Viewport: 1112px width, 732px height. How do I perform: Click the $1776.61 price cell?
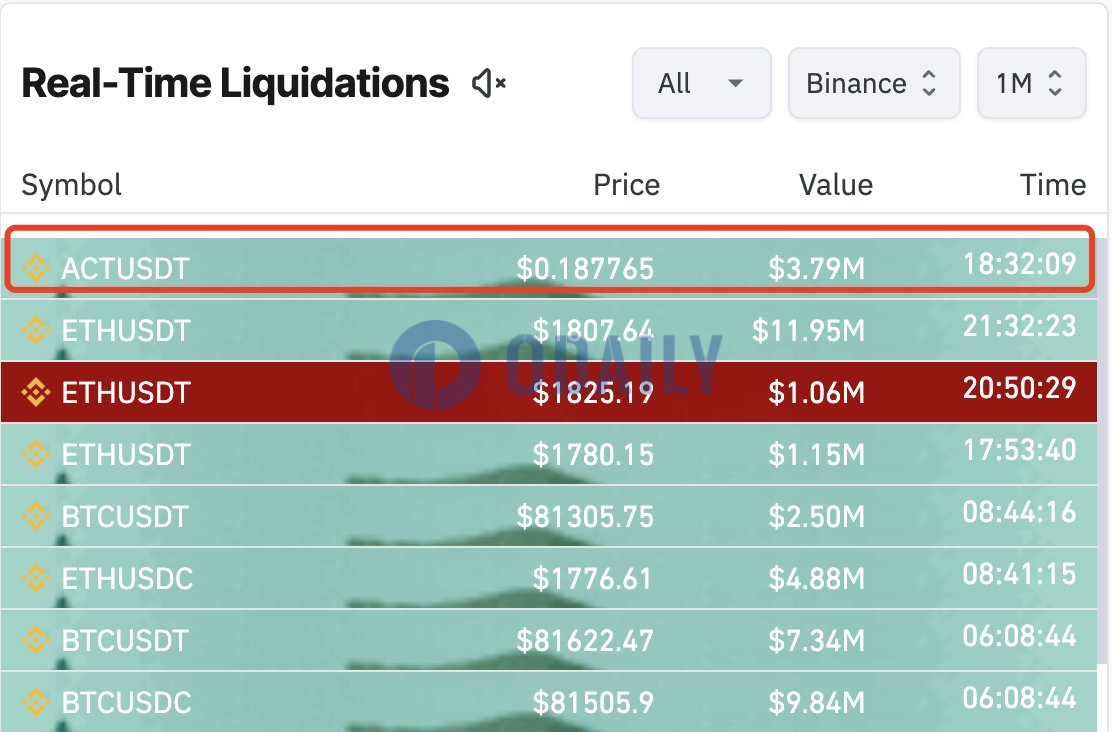[592, 579]
